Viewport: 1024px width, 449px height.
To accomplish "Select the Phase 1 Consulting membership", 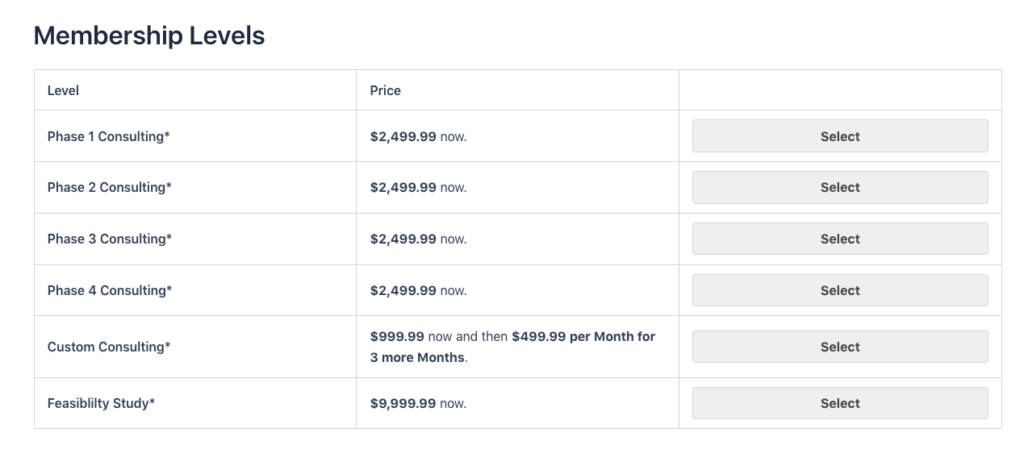I will point(840,136).
